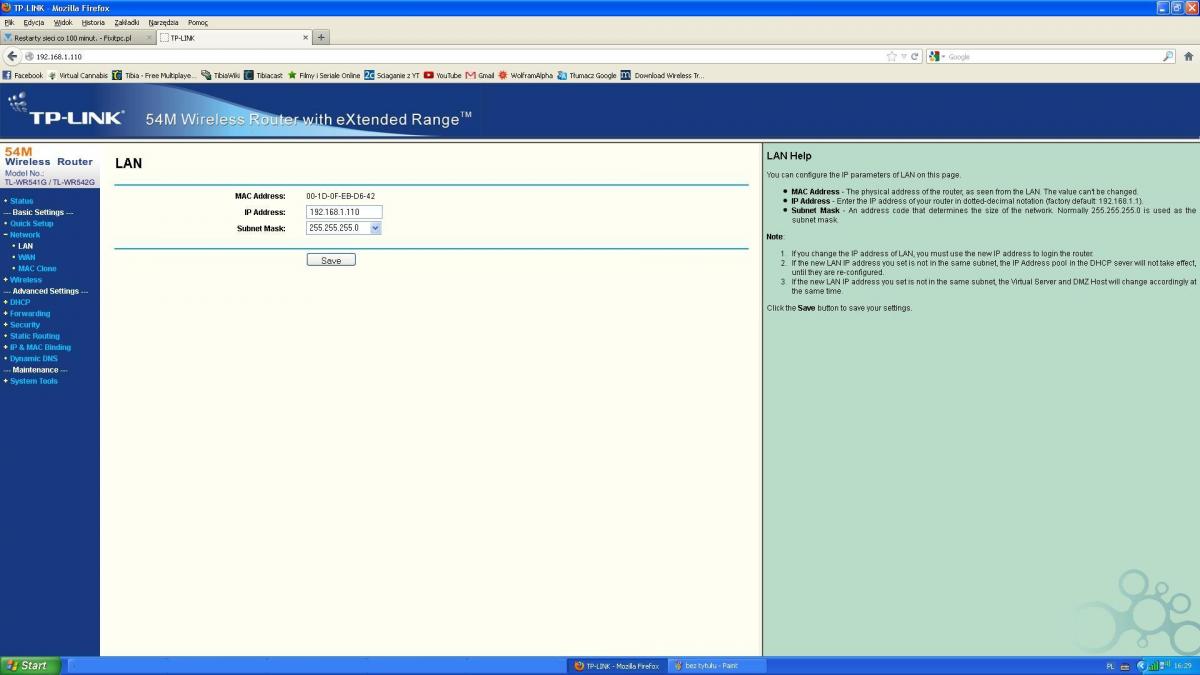Switch to the TP-LINK browser tab
This screenshot has height=675, width=1200.
tap(235, 38)
